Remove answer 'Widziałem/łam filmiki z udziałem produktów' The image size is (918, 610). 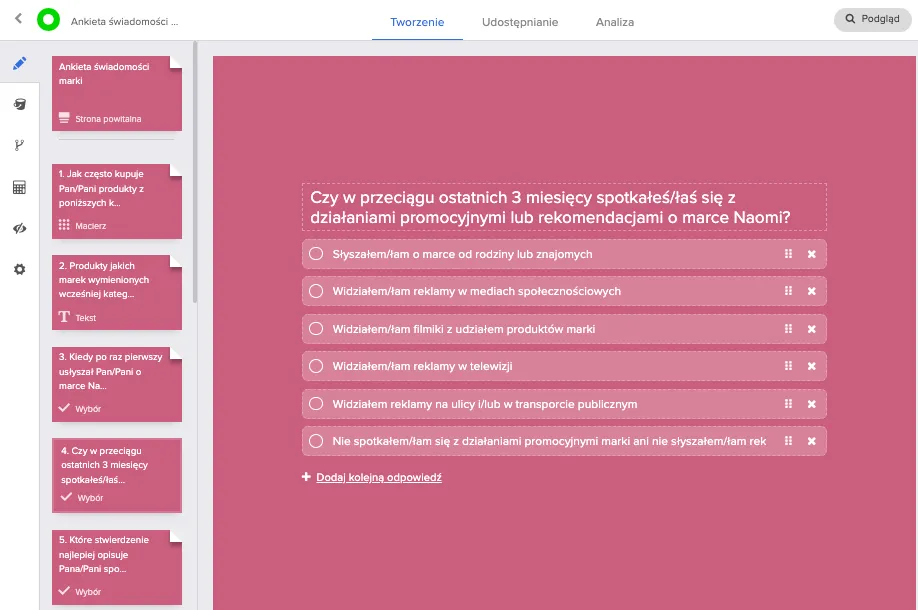811,329
